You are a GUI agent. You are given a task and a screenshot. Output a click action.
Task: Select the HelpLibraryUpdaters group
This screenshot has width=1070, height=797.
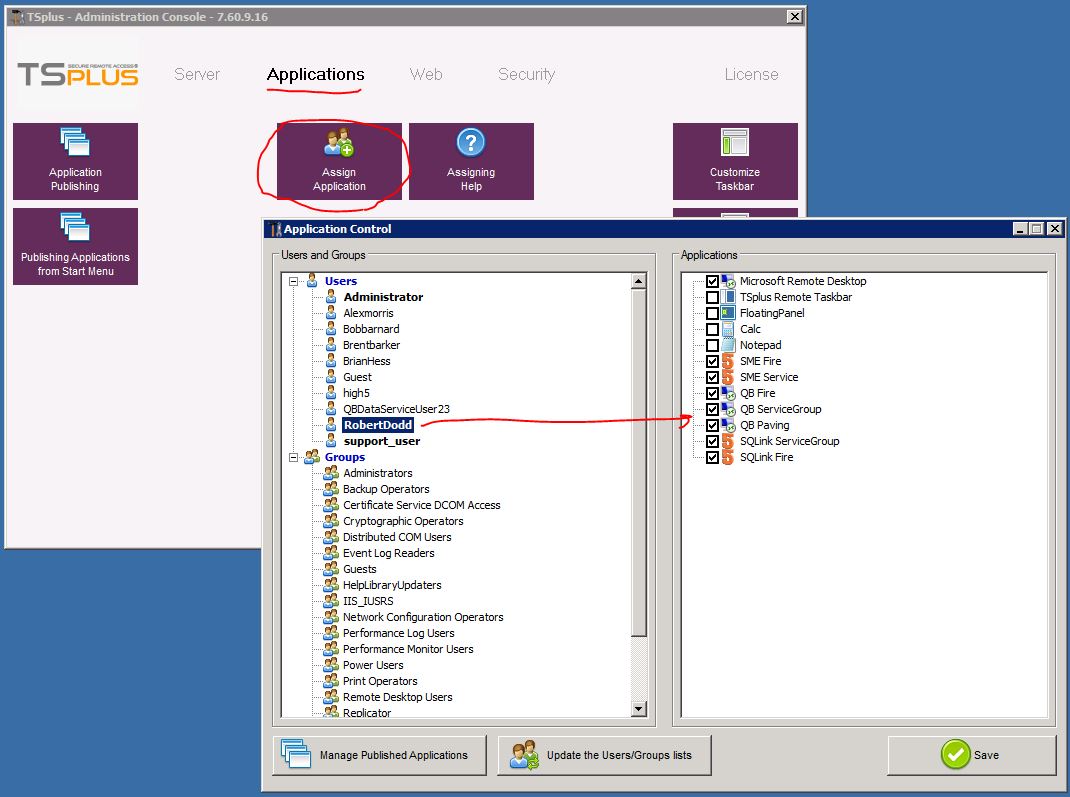tap(392, 585)
